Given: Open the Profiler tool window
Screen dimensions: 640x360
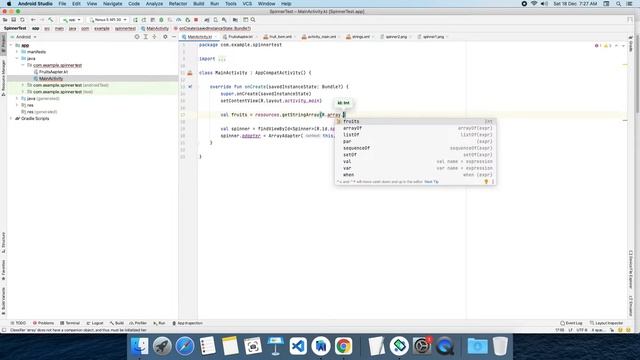Looking at the screenshot, I should coord(138,323).
